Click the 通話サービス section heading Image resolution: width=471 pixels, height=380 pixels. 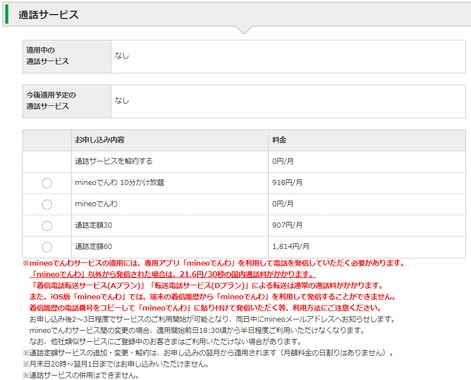(49, 15)
